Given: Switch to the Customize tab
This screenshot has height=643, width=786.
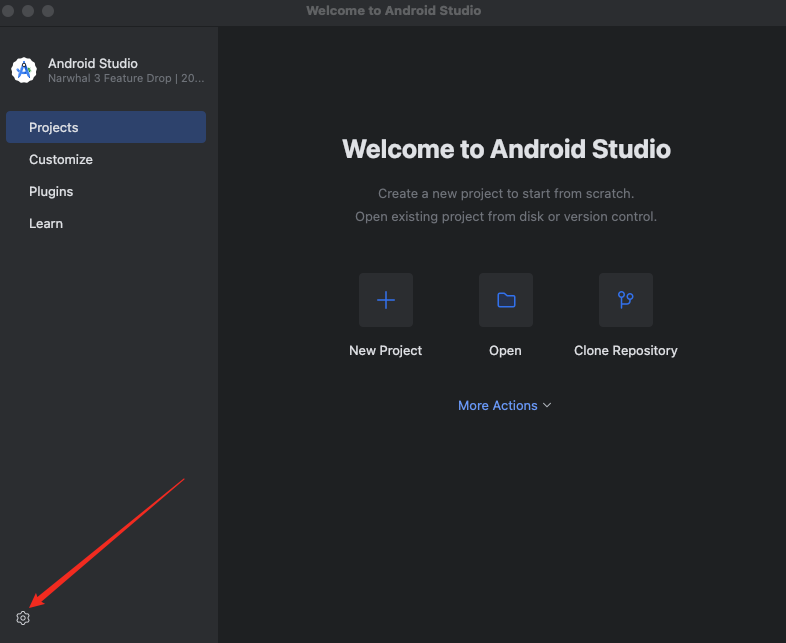Looking at the screenshot, I should click(106, 159).
